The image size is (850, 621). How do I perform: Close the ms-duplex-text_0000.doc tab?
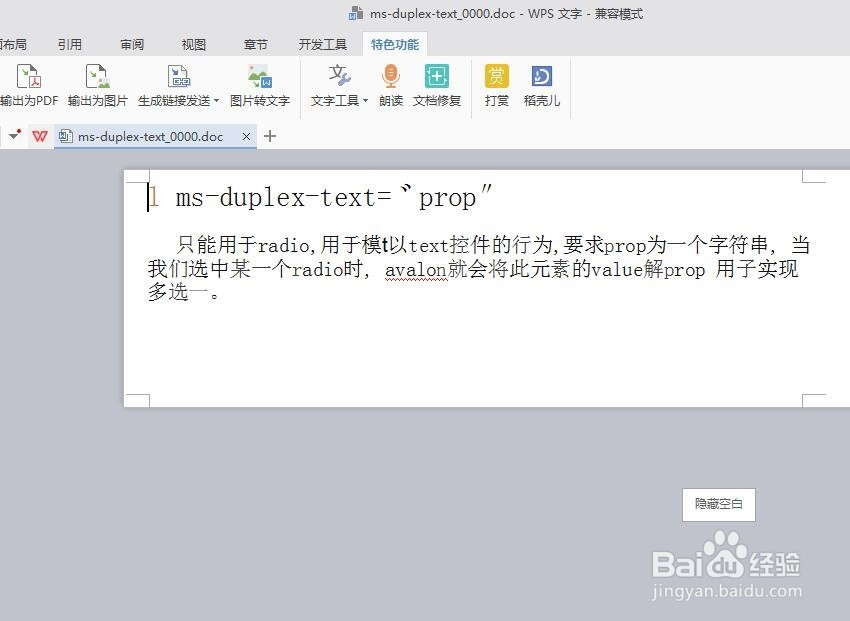[246, 136]
